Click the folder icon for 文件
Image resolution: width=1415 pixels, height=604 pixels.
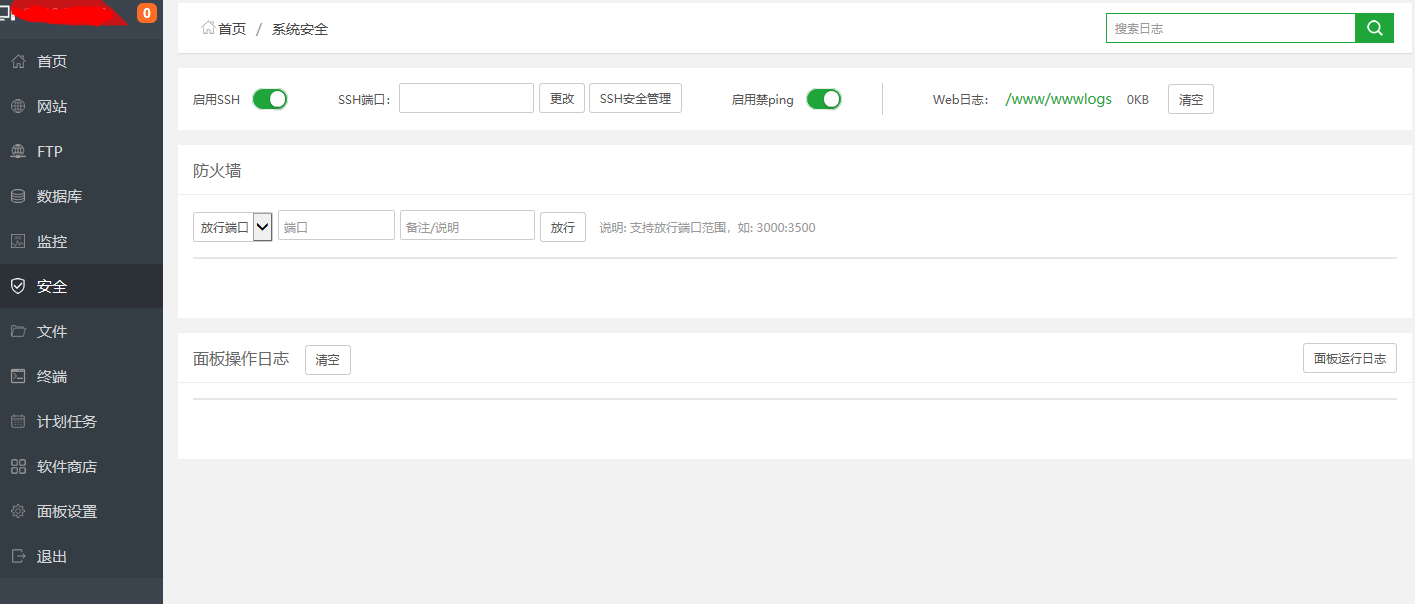[x=18, y=332]
